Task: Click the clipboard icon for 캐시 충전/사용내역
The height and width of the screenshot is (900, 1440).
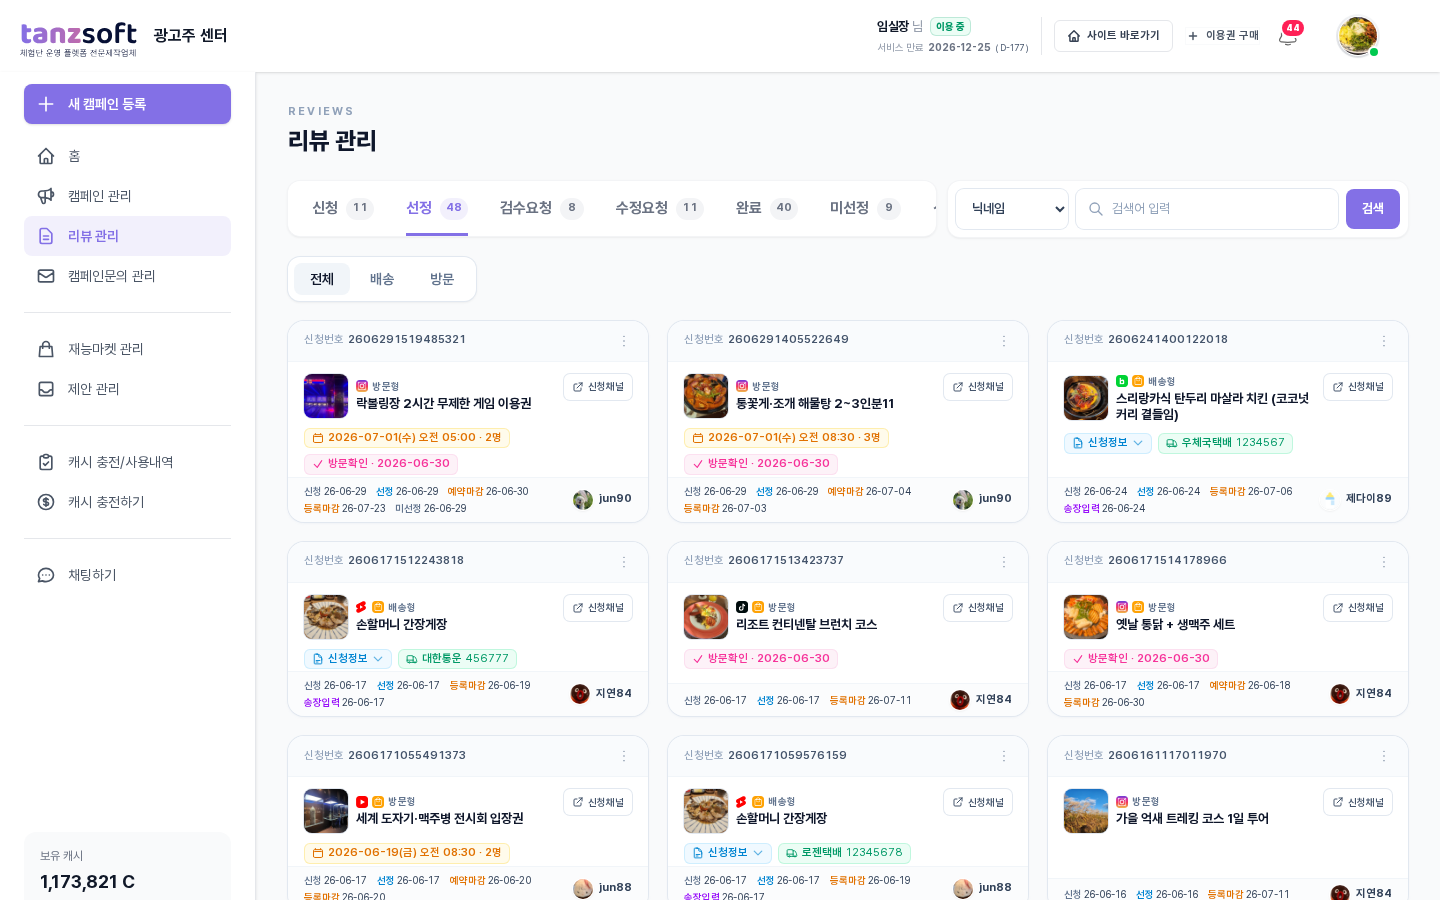Action: [x=46, y=462]
